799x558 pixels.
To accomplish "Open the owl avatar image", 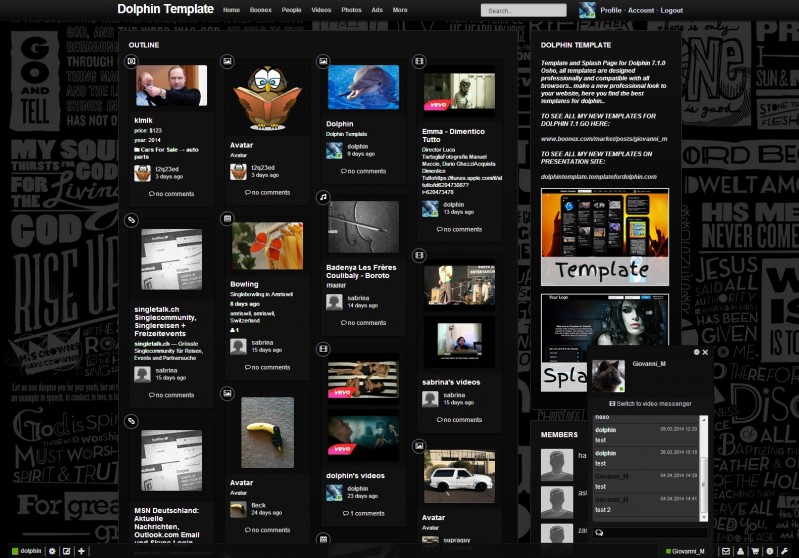I will [268, 98].
